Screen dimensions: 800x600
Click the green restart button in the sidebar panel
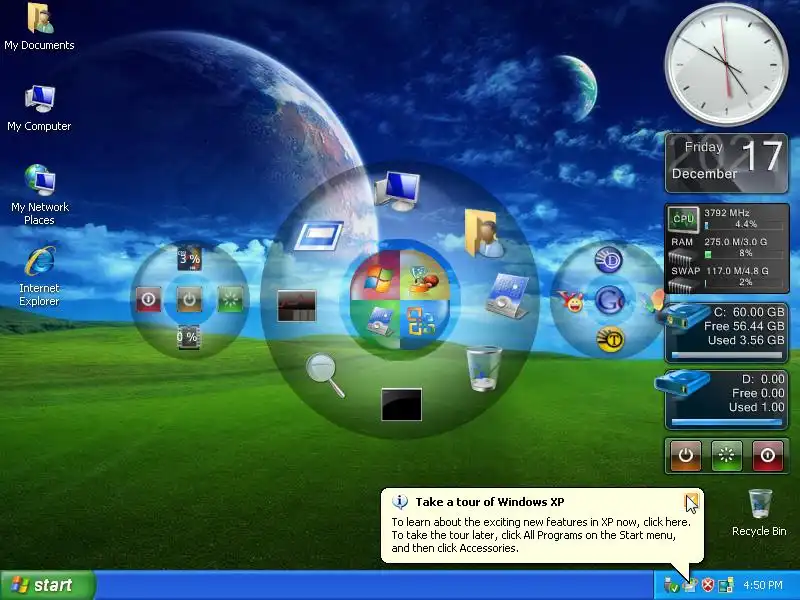[727, 455]
